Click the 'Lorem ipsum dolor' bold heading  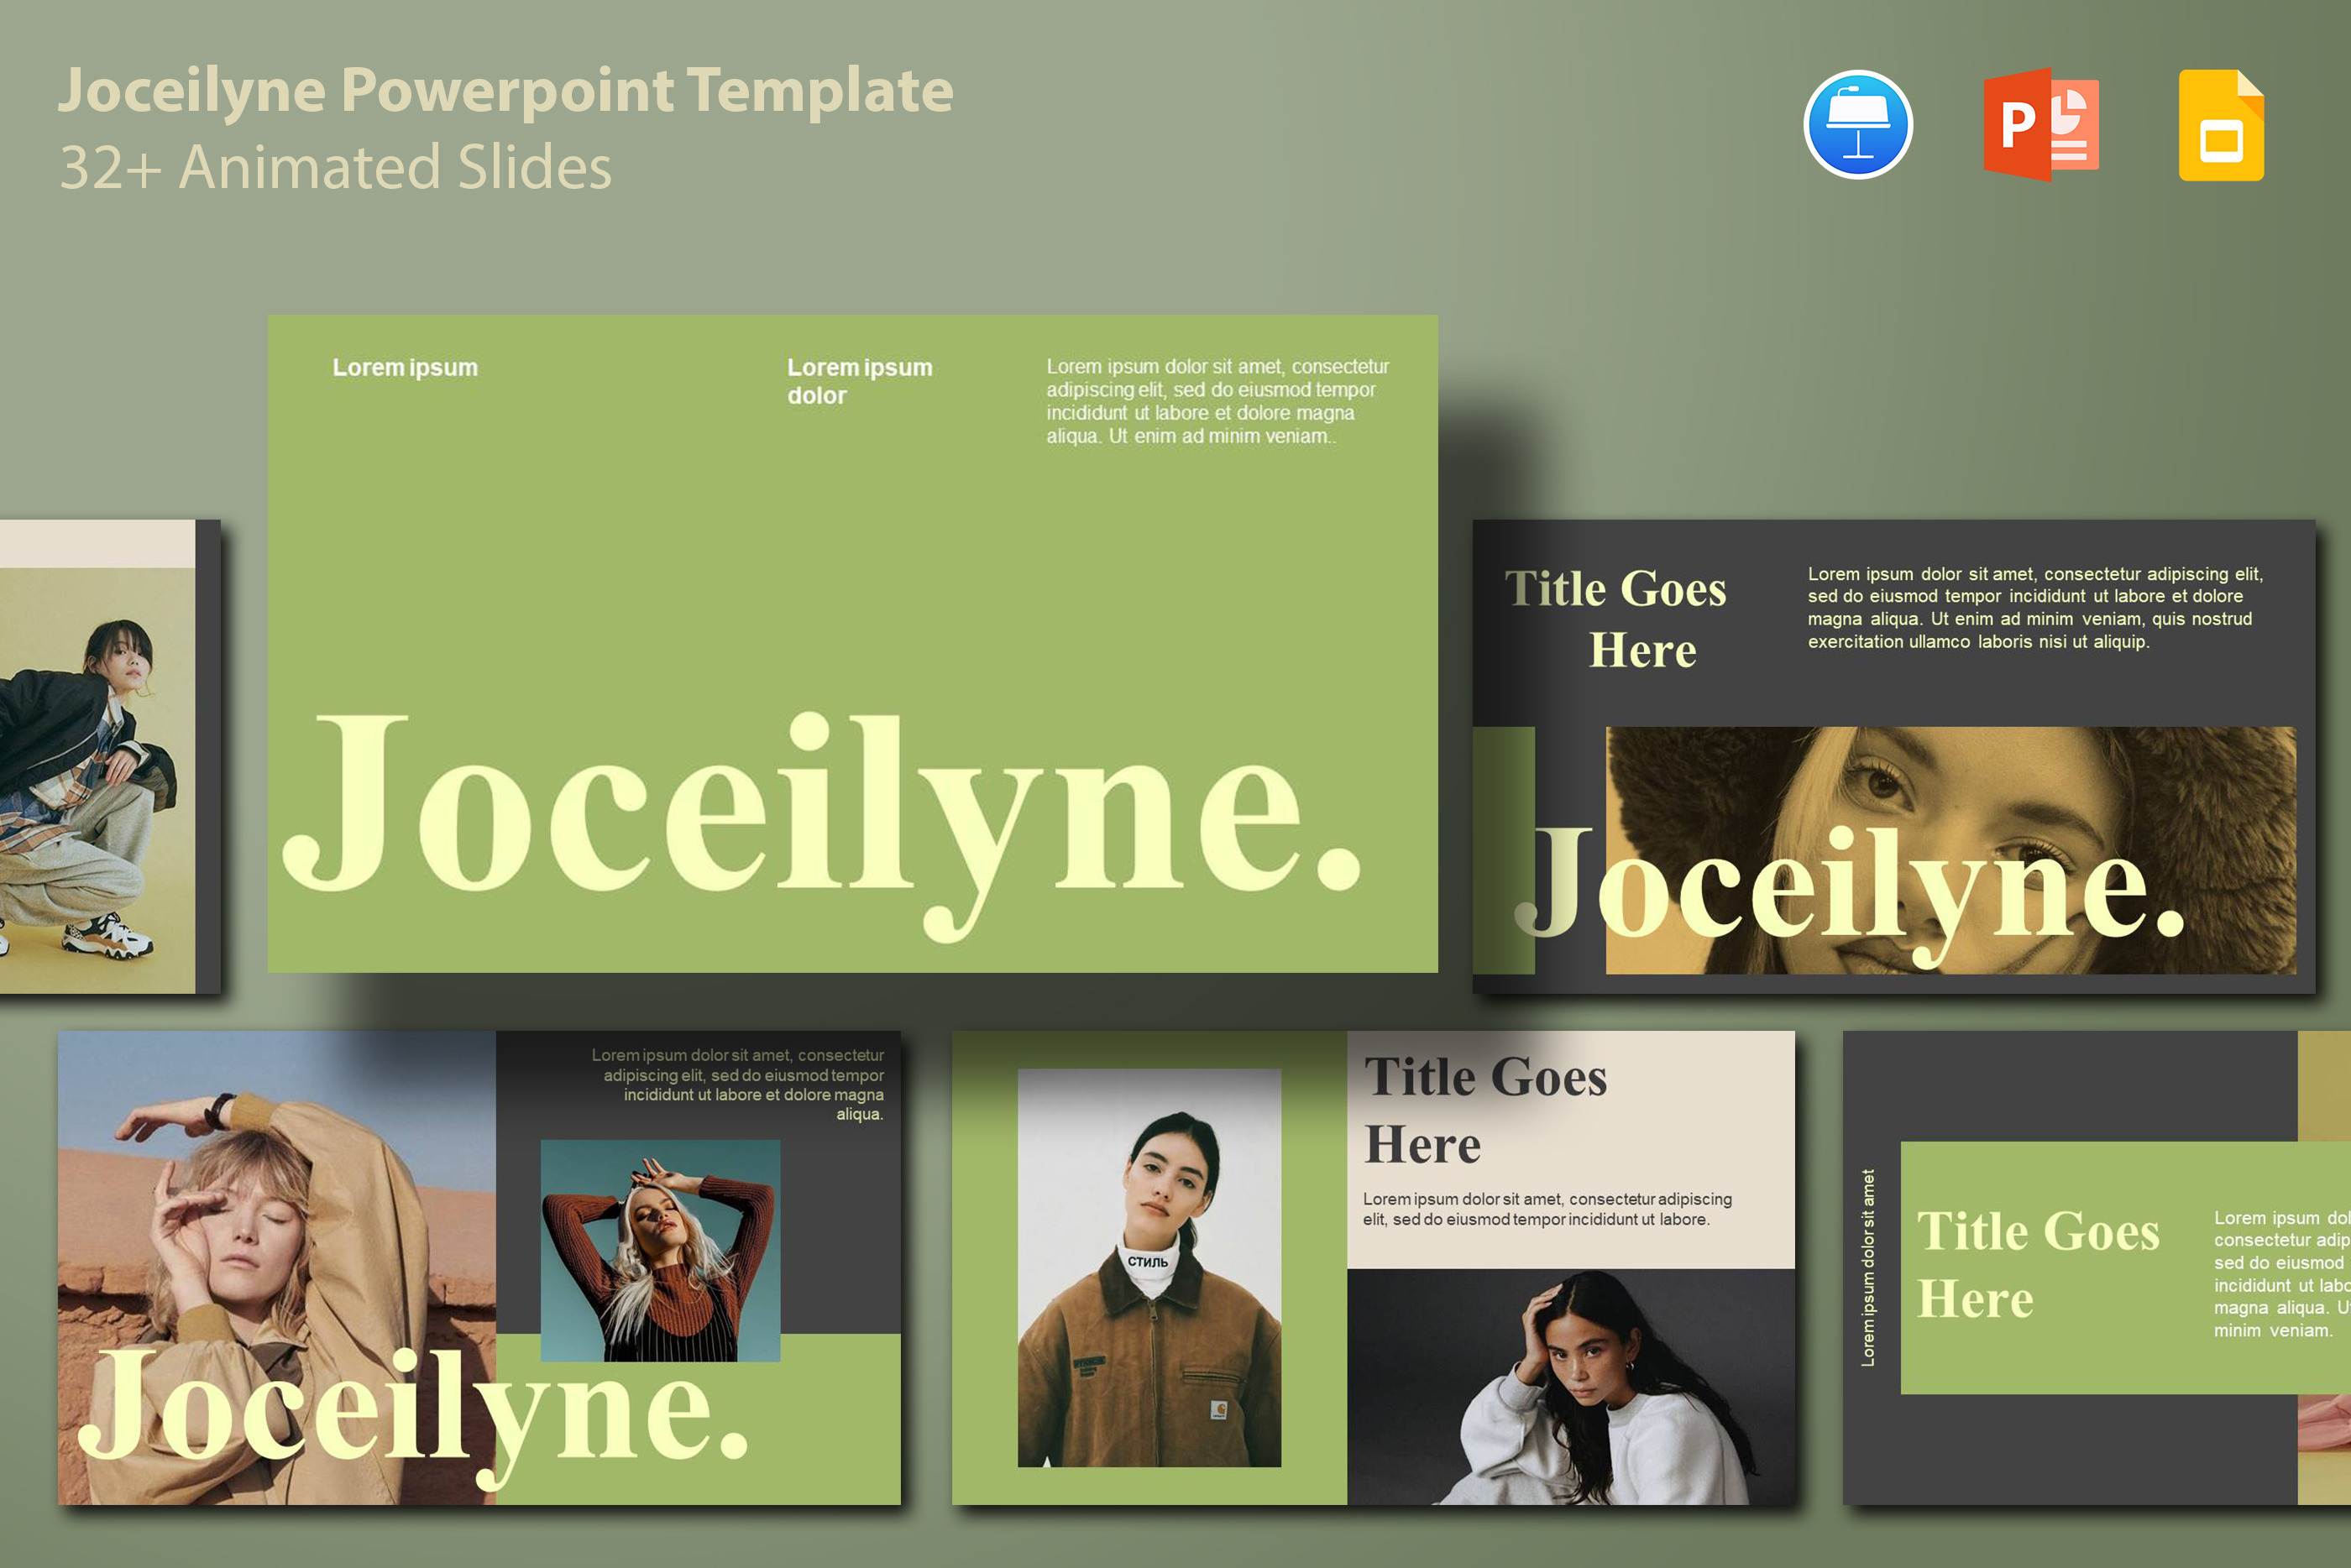tap(858, 381)
